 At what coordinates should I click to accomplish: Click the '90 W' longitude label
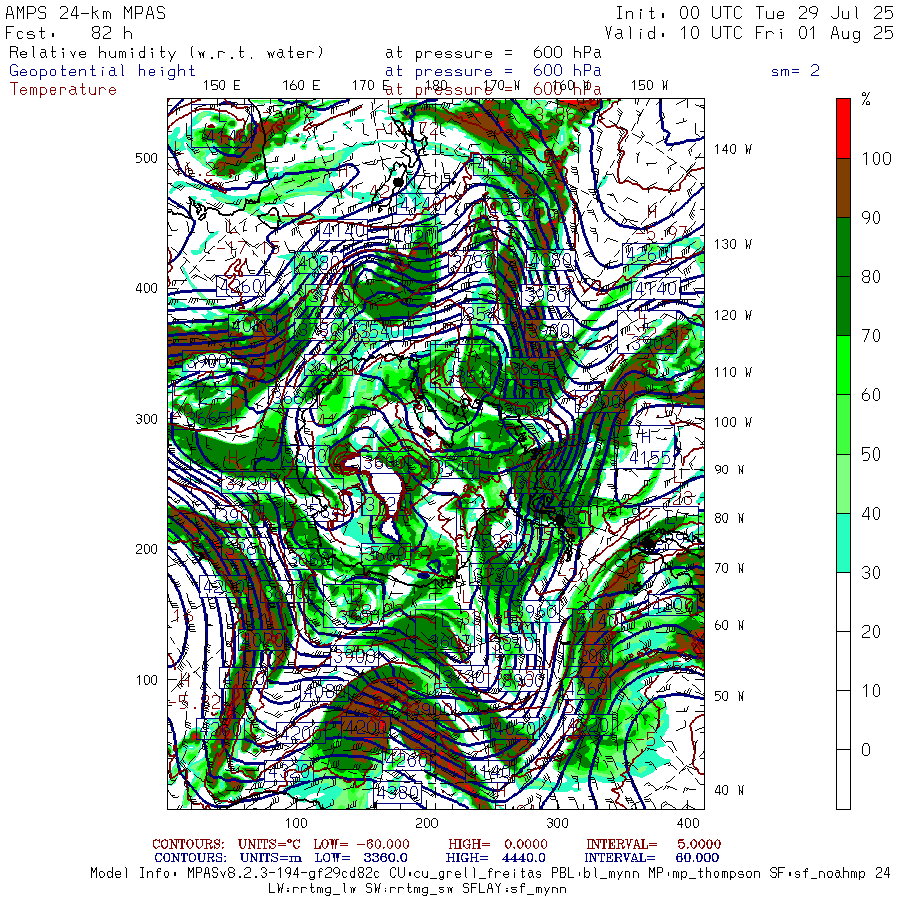729,470
